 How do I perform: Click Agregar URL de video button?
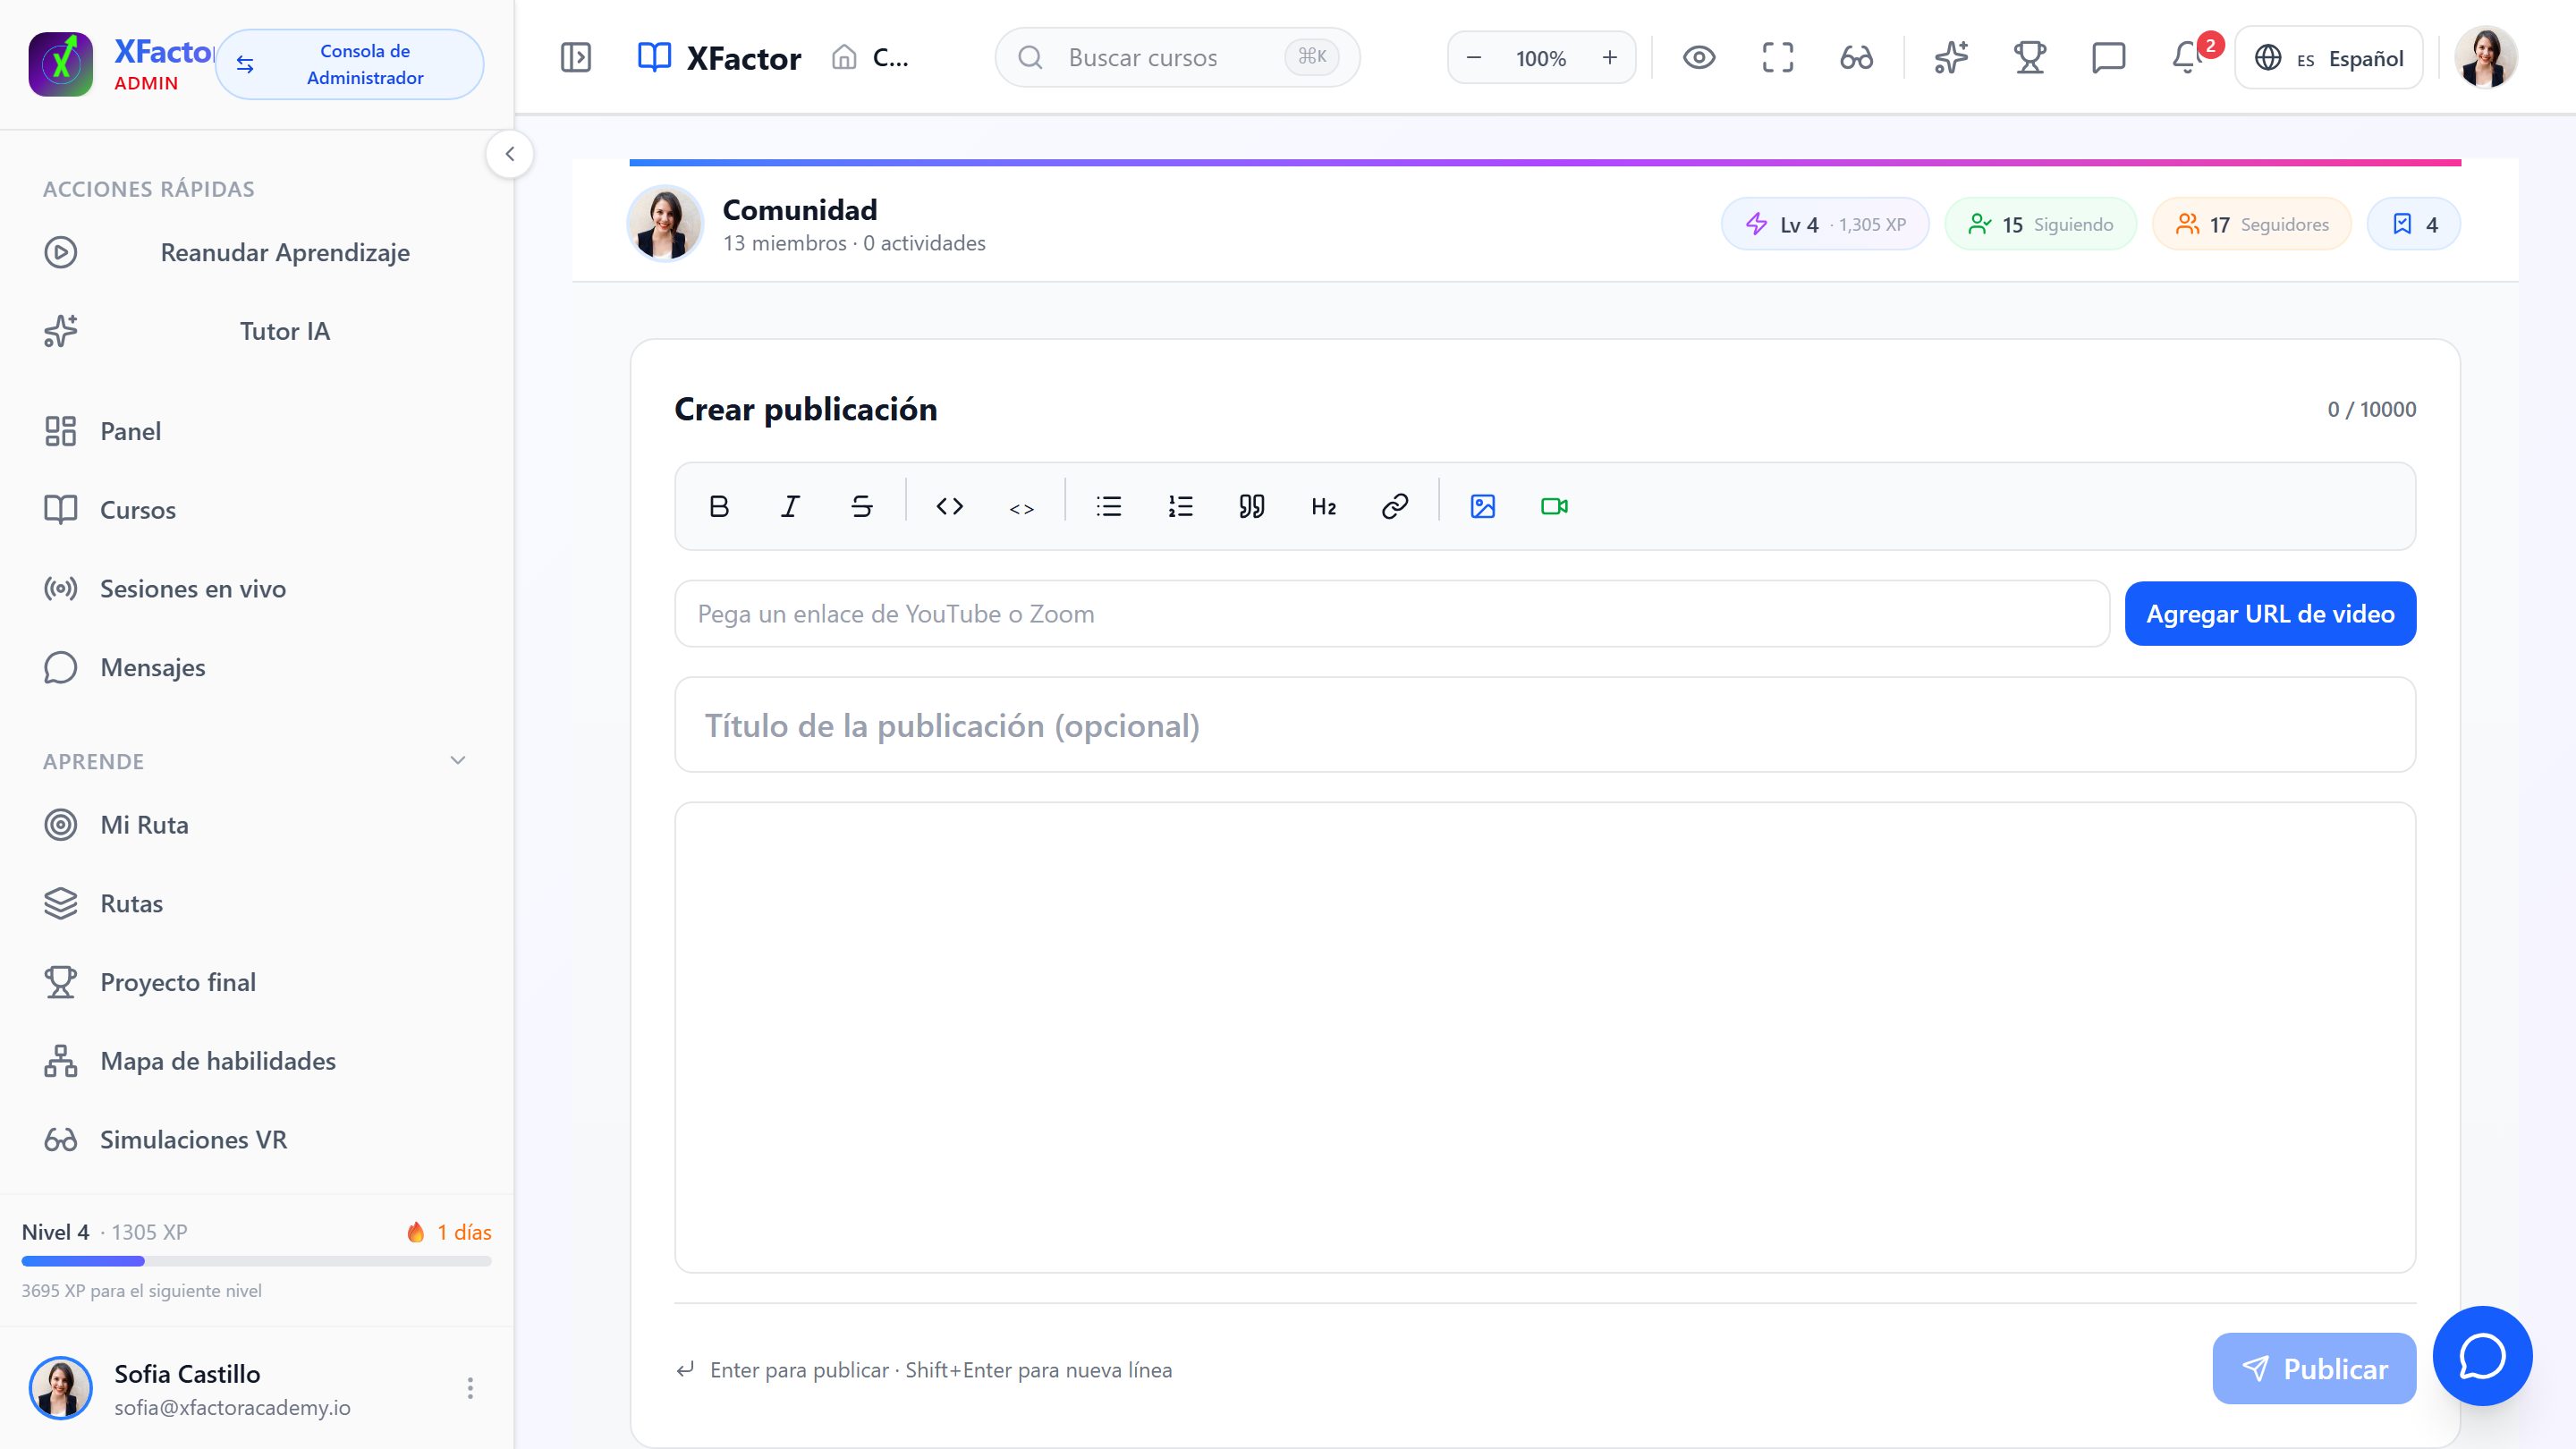2270,613
